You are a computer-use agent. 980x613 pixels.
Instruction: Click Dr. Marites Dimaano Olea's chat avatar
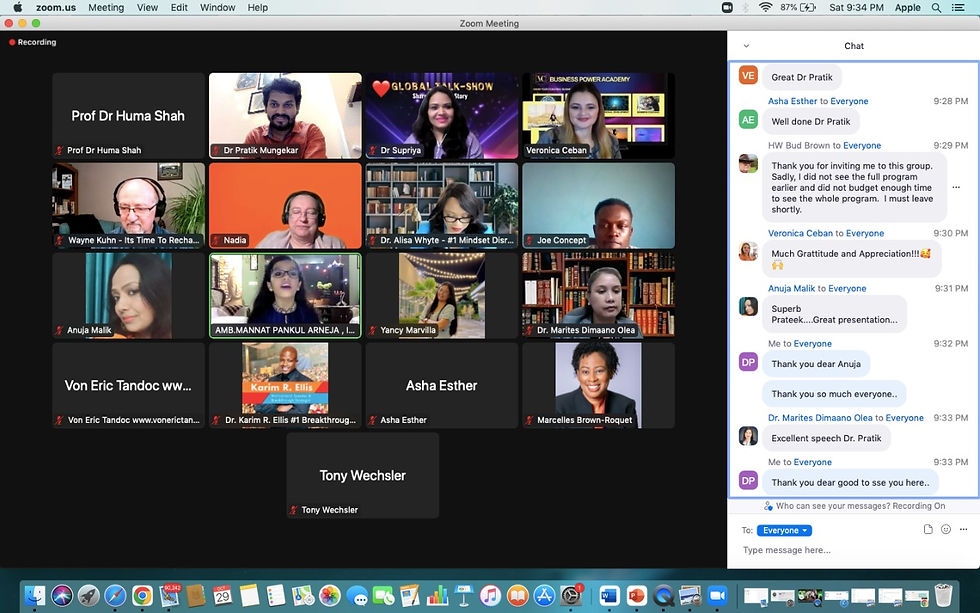point(748,436)
